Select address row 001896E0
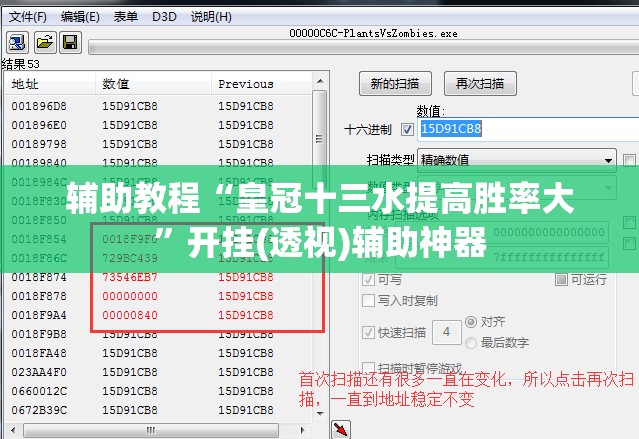Image resolution: width=639 pixels, height=439 pixels. [x=158, y=125]
